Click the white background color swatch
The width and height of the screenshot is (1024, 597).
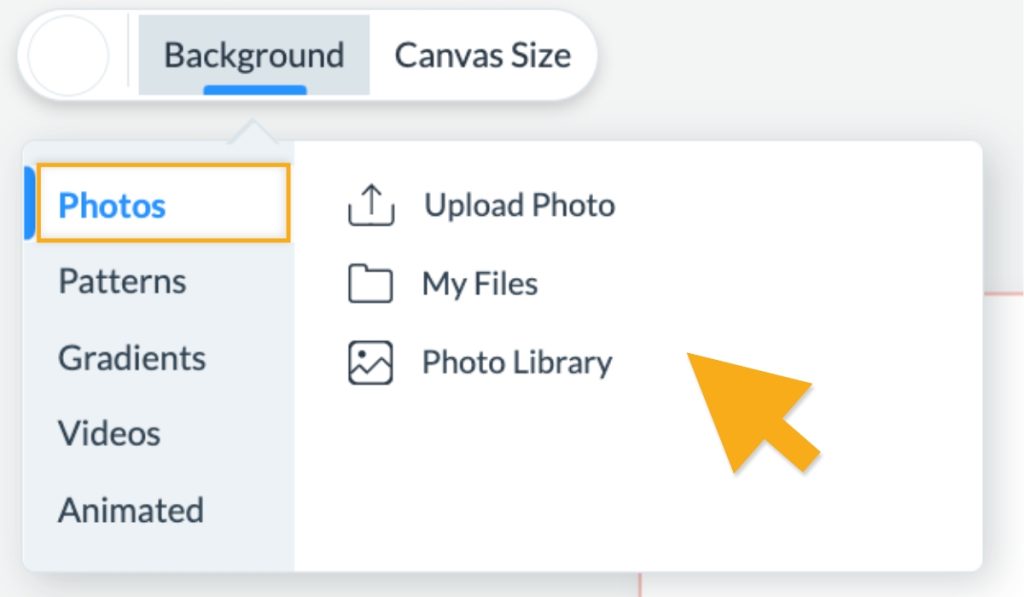pyautogui.click(x=68, y=55)
